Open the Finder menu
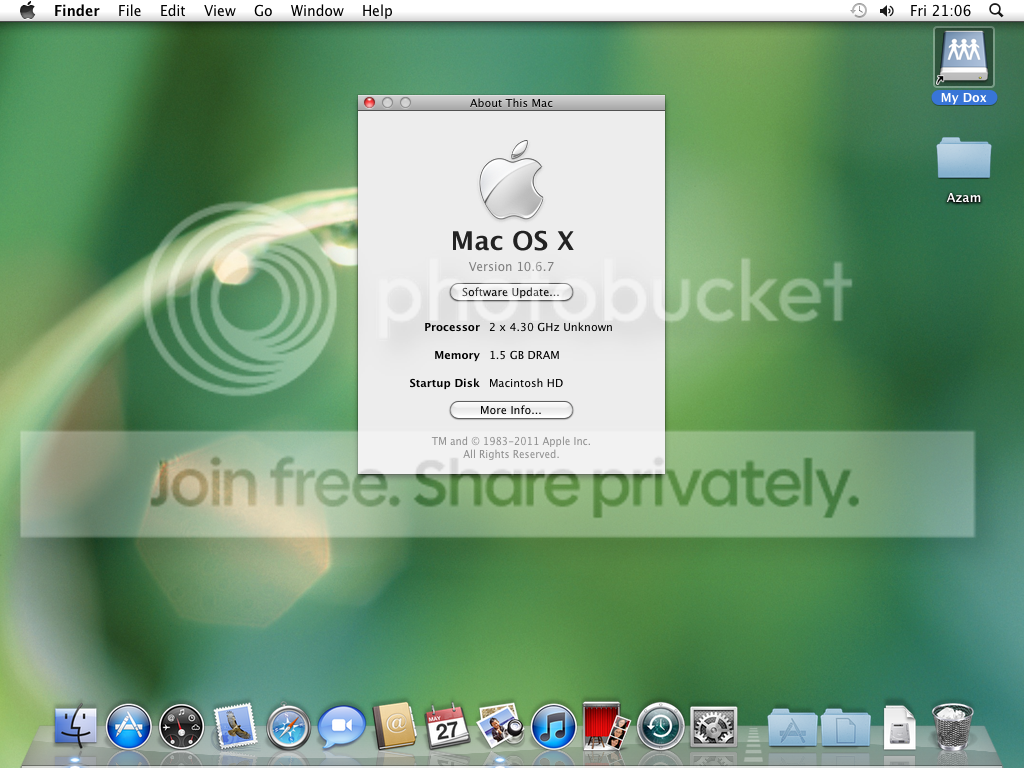The image size is (1024, 768). click(x=76, y=10)
